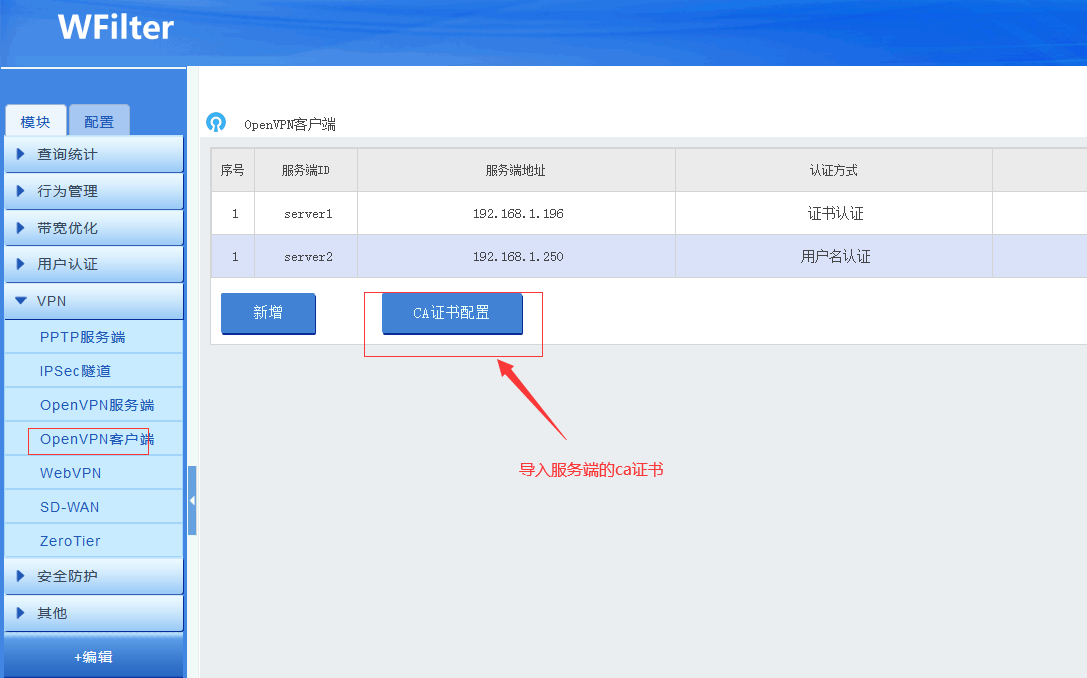
Task: Collapse sidebar using the splitter arrow handle
Action: [x=192, y=500]
